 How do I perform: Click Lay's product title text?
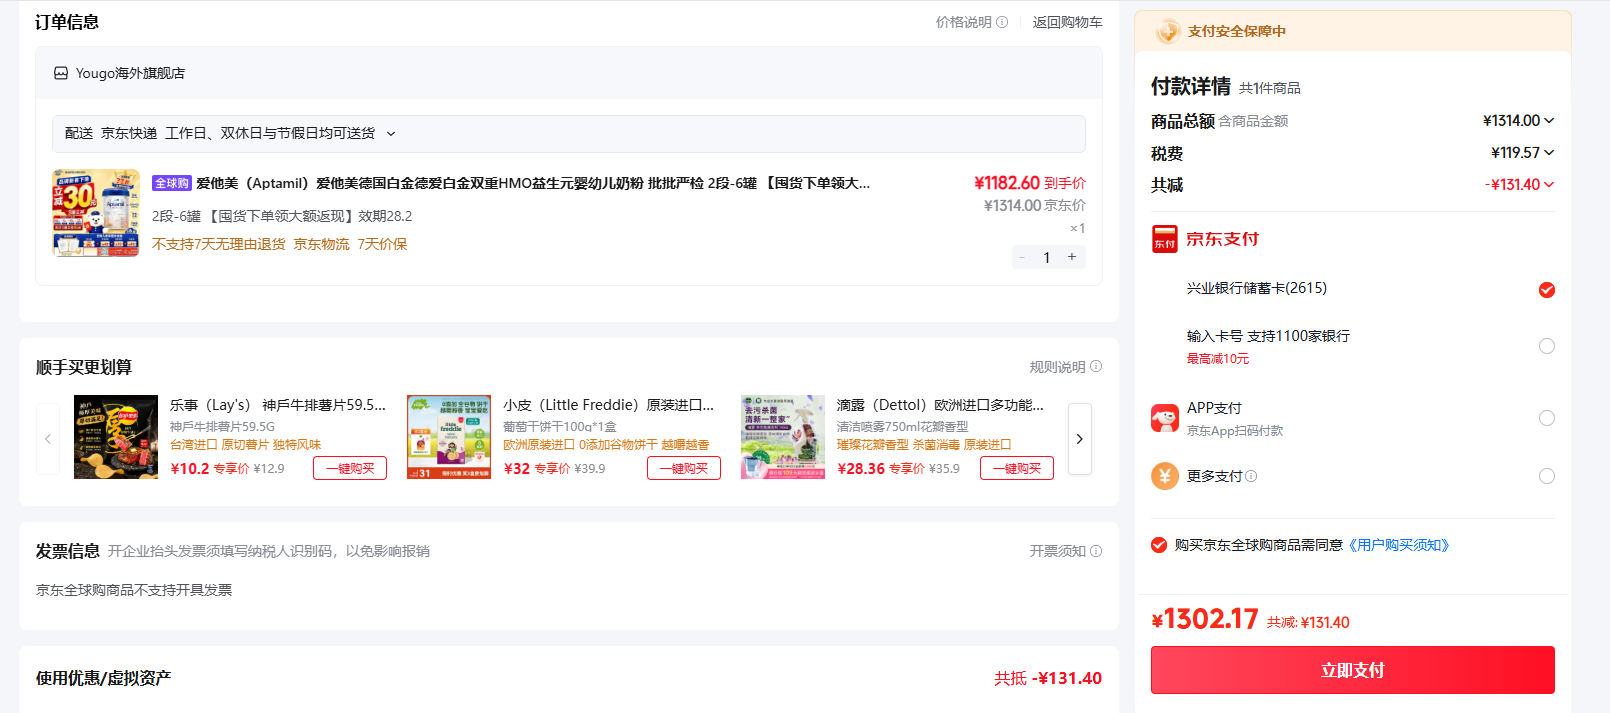point(278,405)
